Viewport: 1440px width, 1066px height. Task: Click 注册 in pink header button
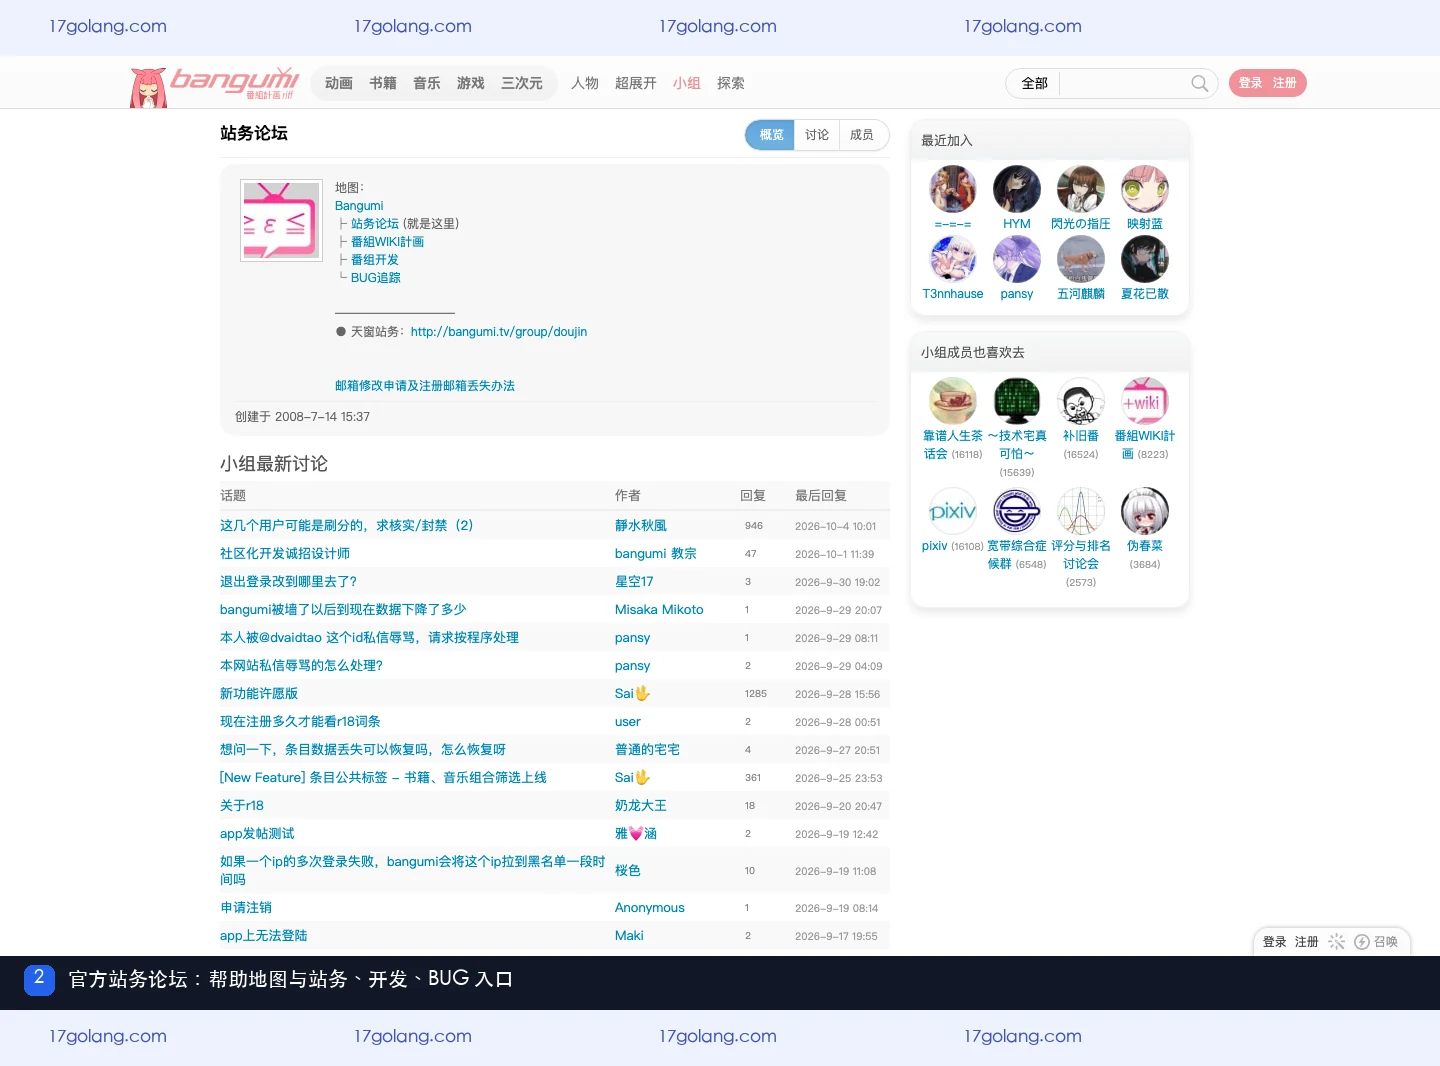click(1285, 83)
